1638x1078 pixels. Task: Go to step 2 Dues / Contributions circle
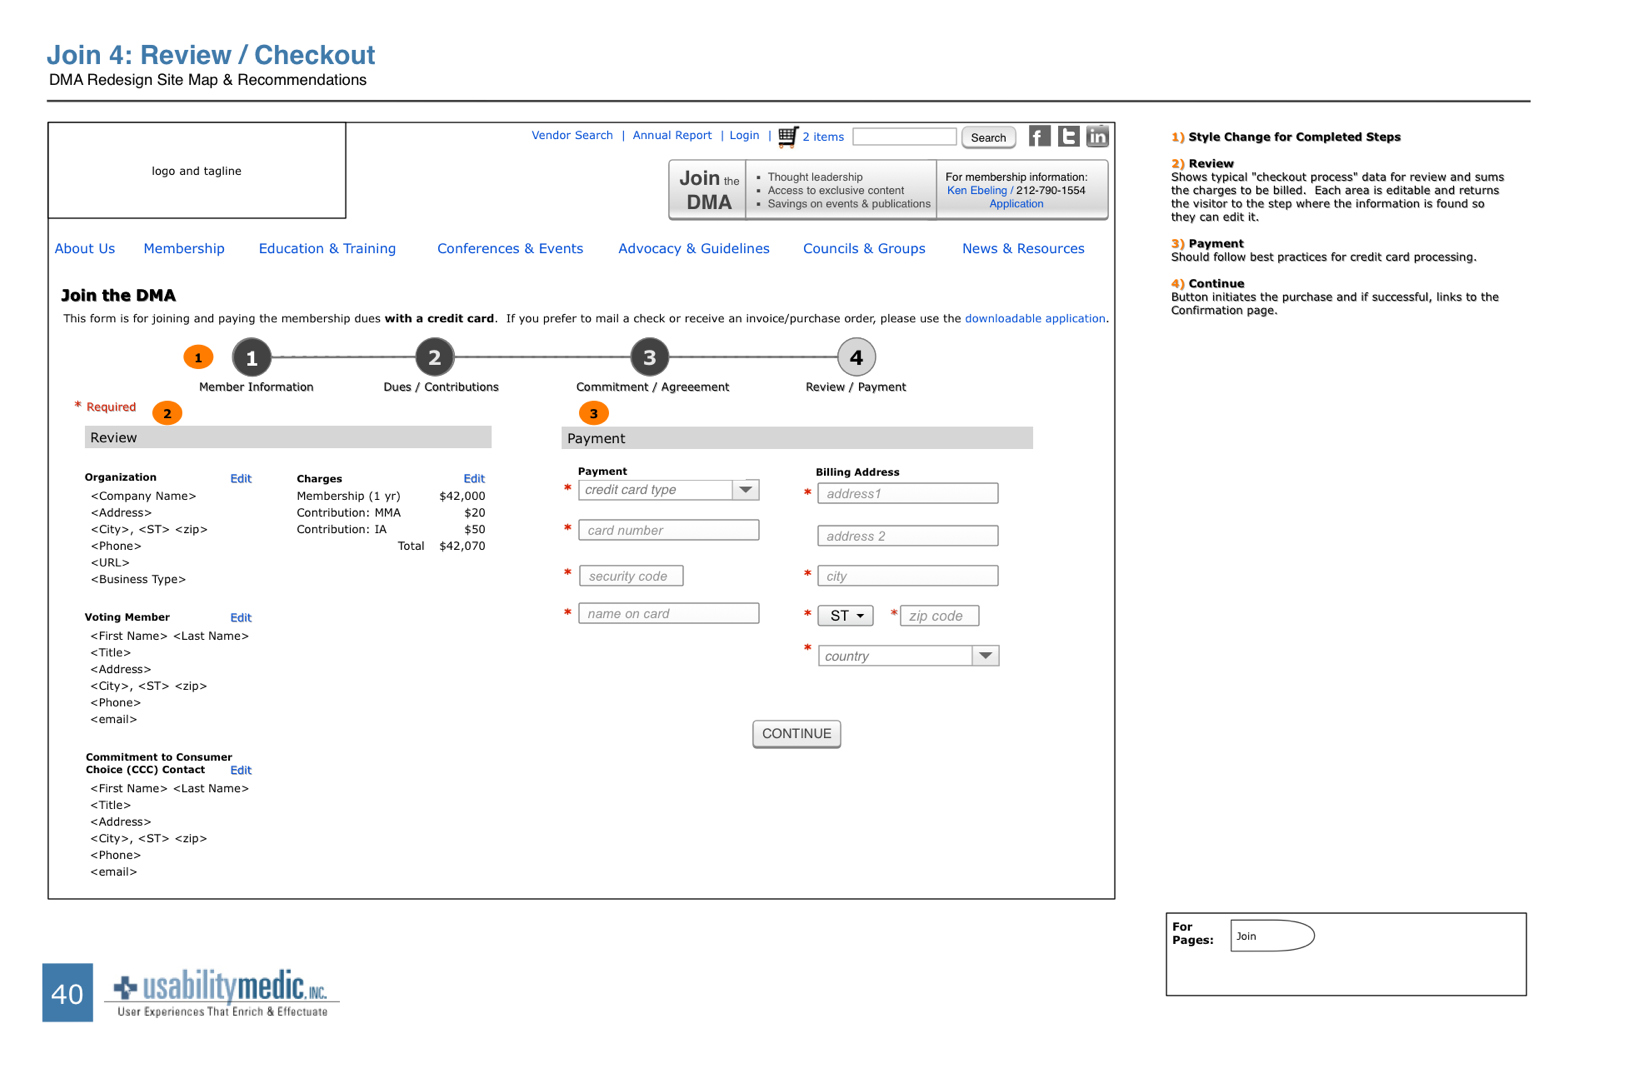(435, 358)
